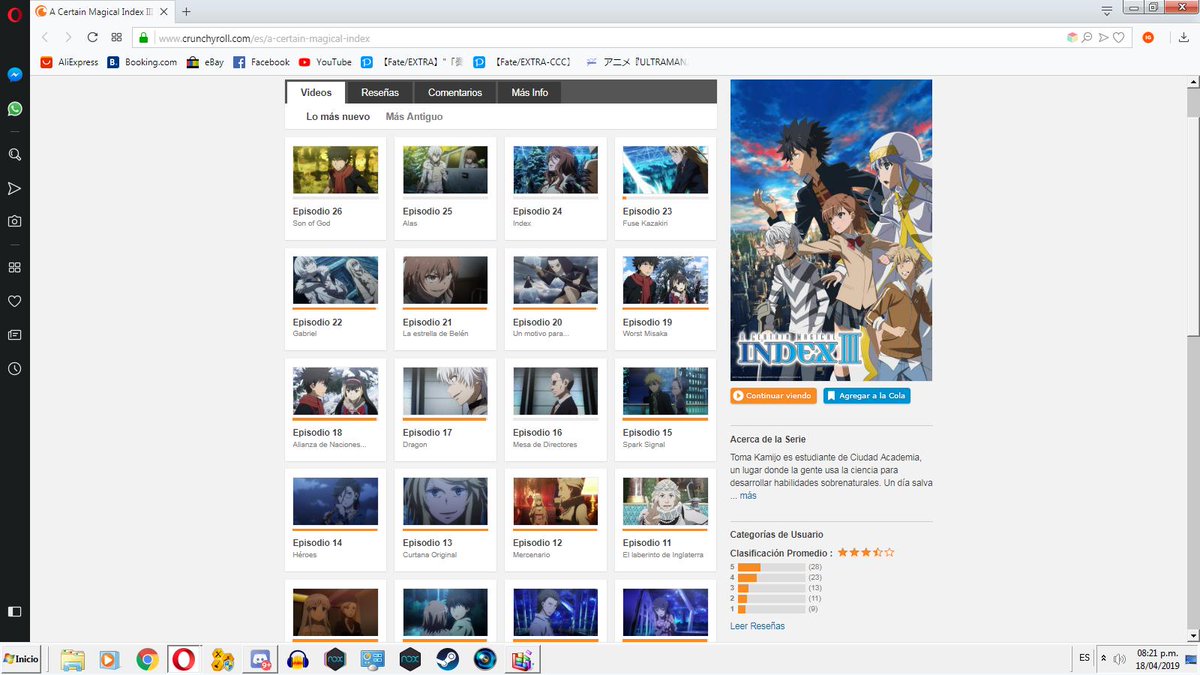Image resolution: width=1200 pixels, height=675 pixels.
Task: Open the tab list menu arrow
Action: pyautogui.click(x=1107, y=11)
